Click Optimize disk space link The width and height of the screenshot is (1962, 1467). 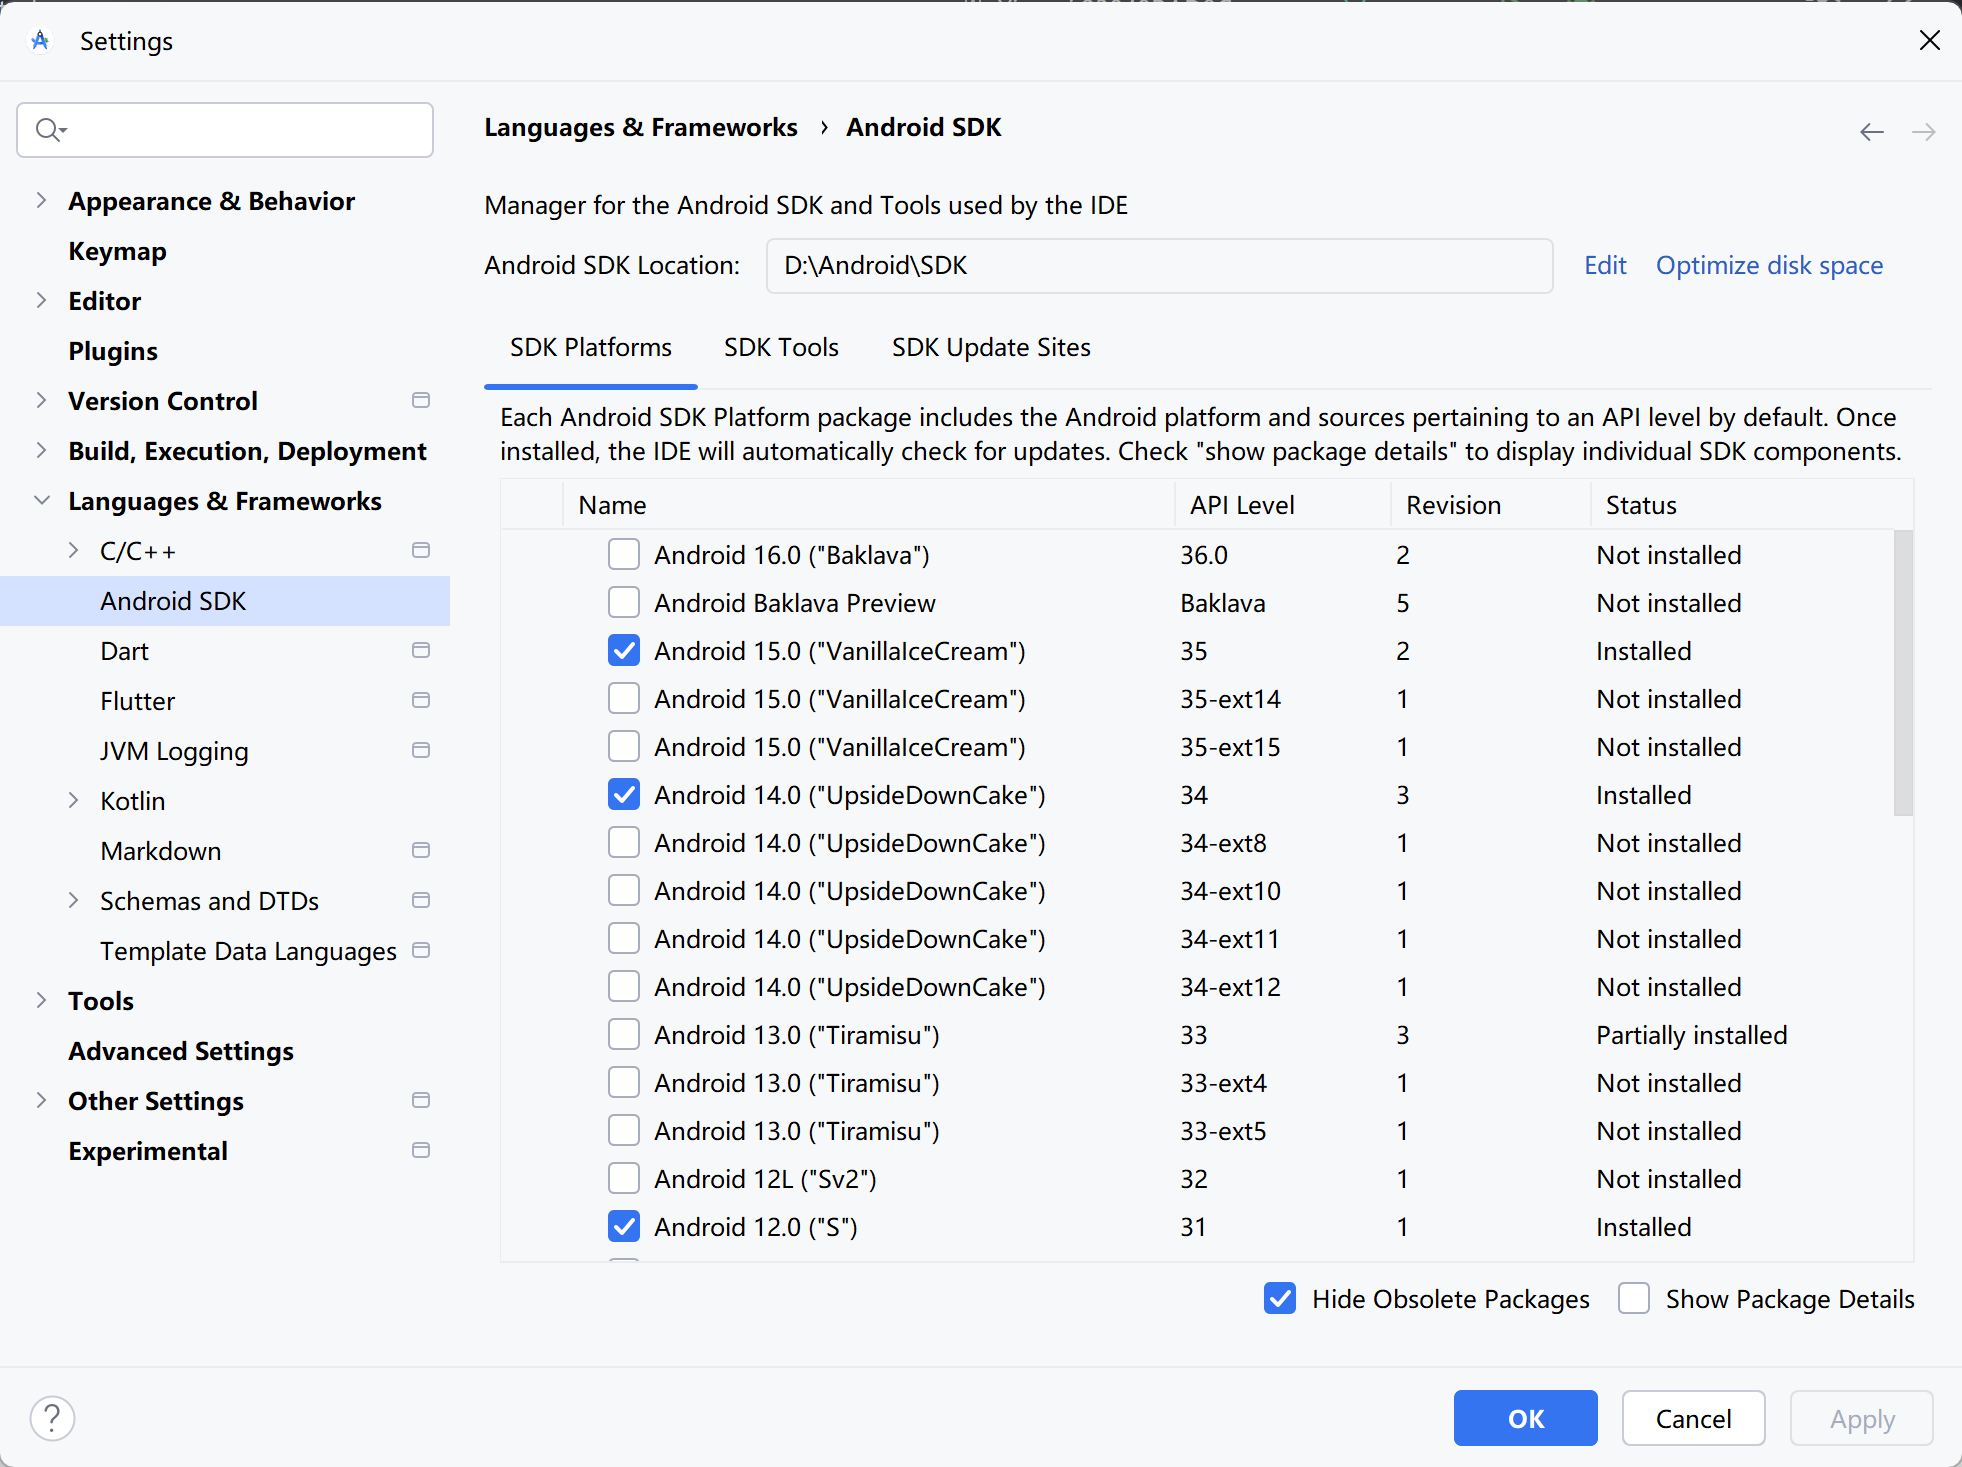pyautogui.click(x=1769, y=266)
